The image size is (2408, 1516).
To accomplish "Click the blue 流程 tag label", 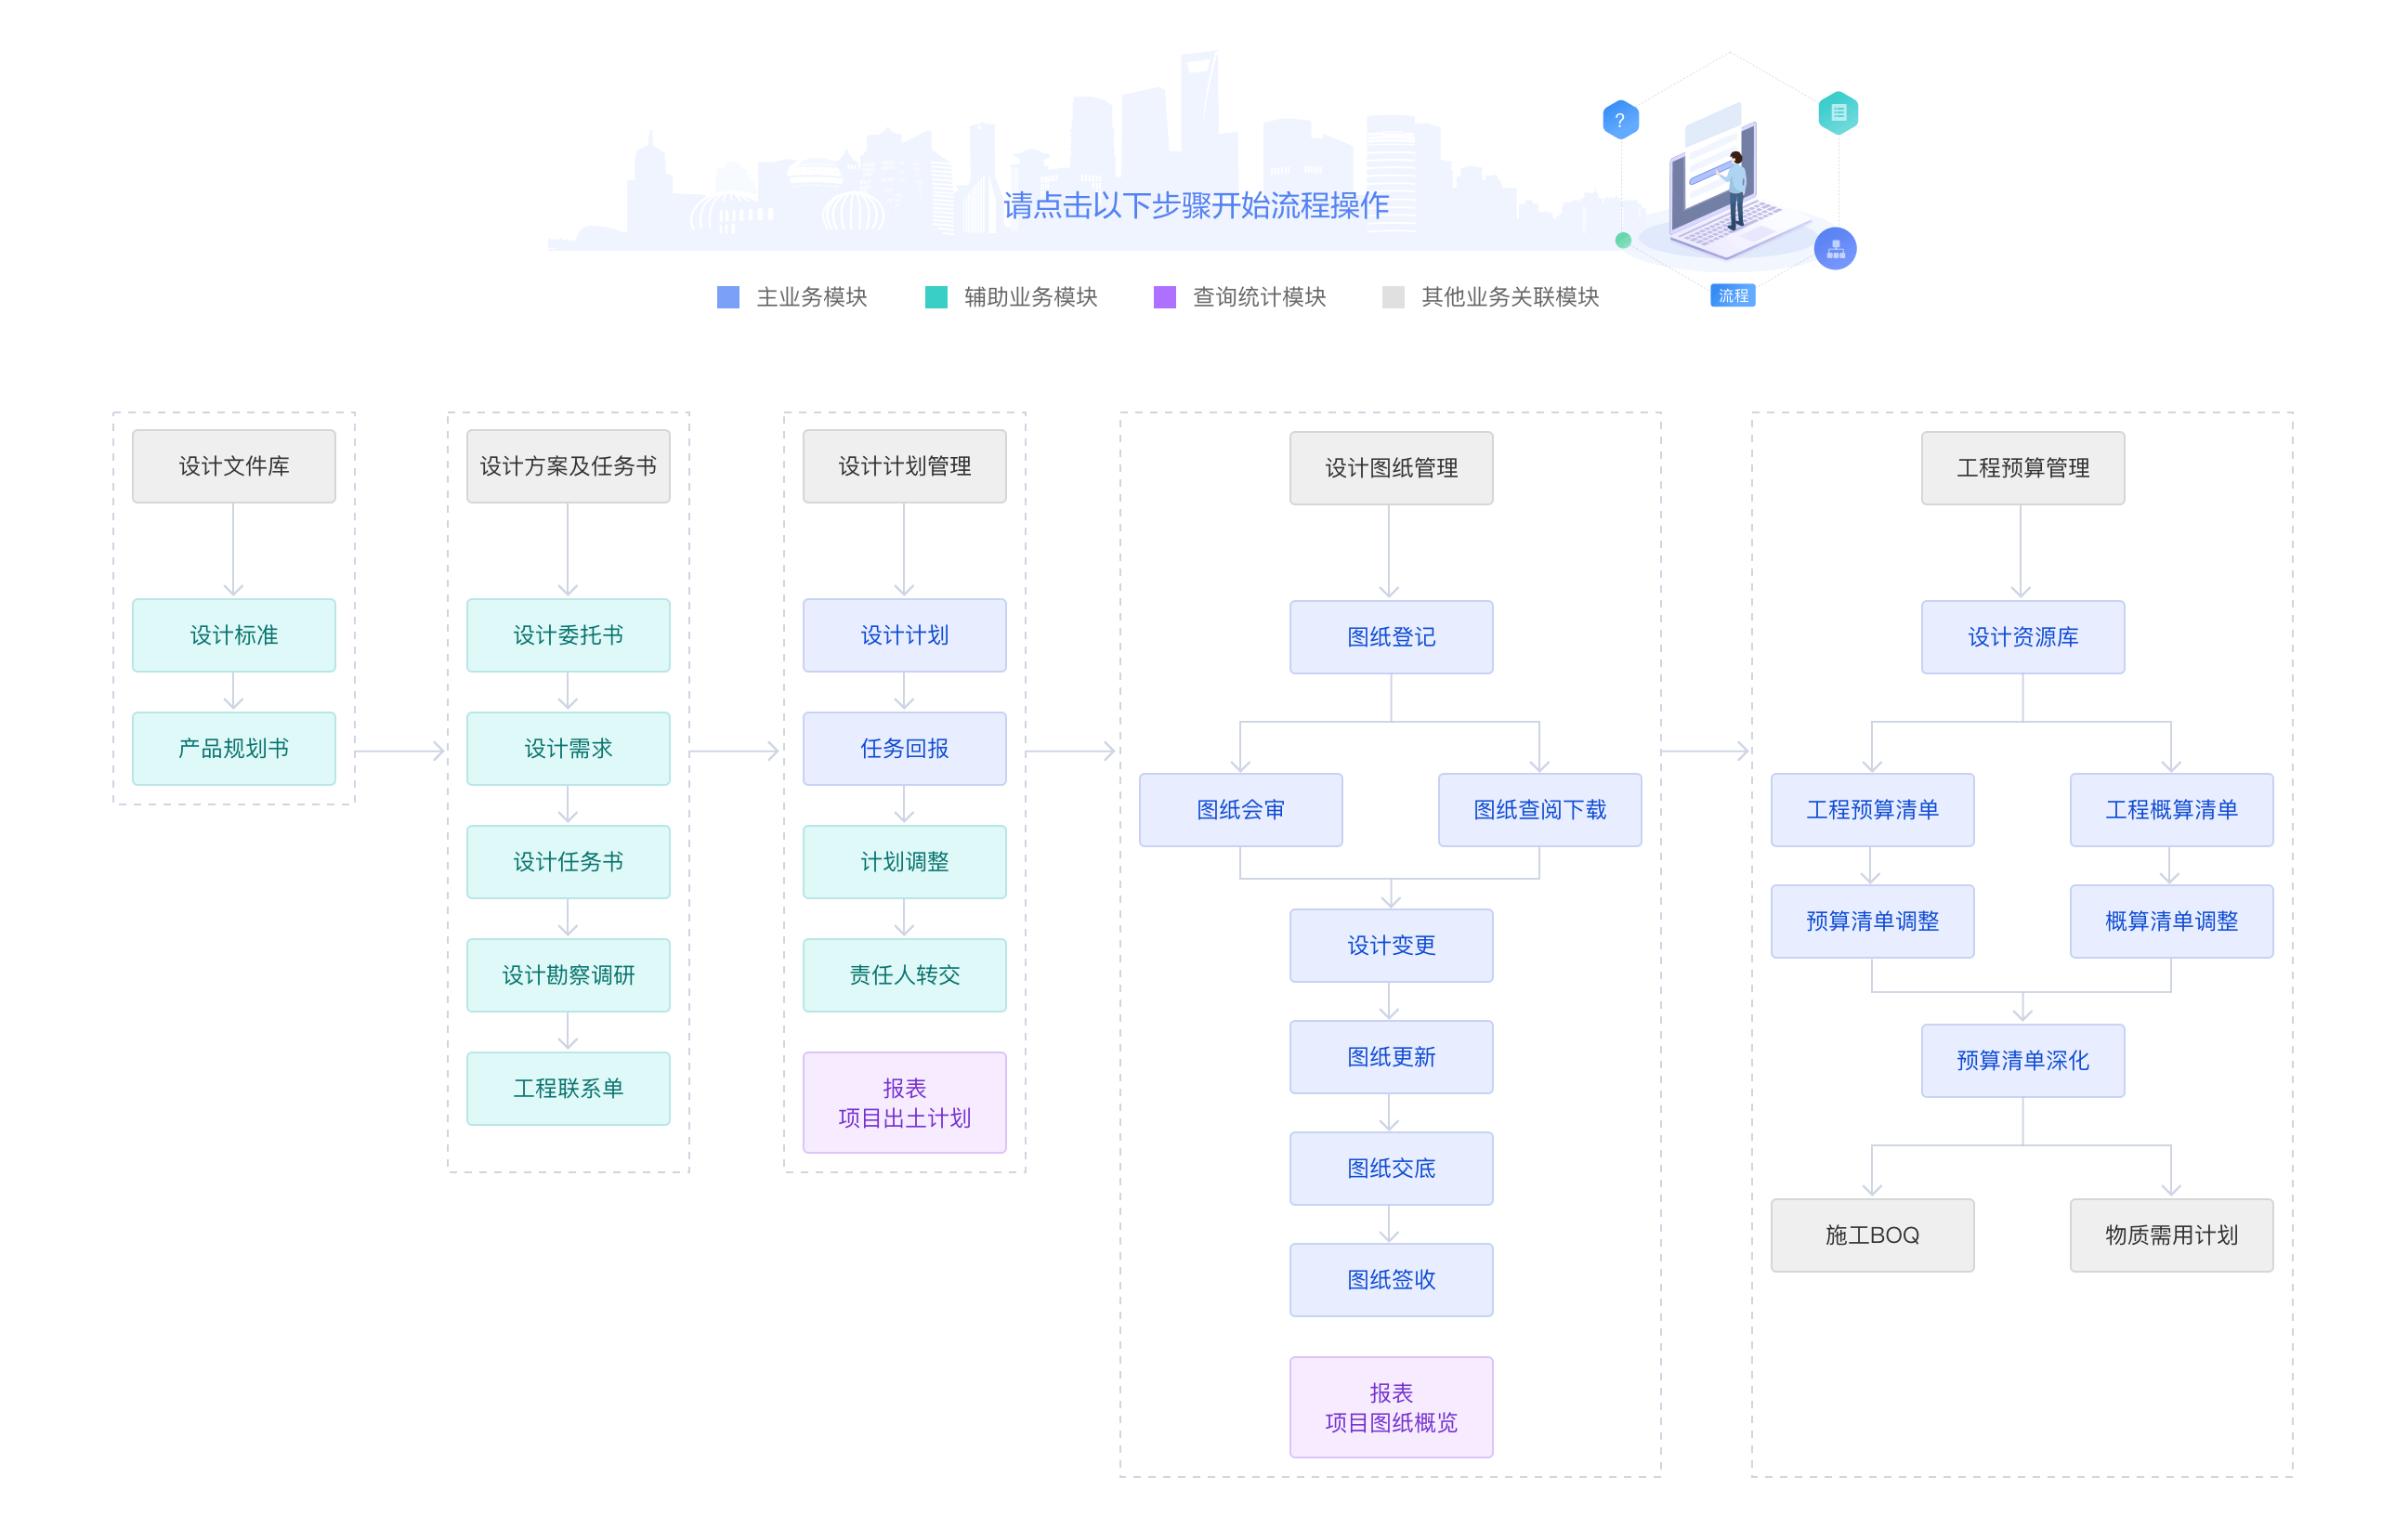I will pyautogui.click(x=1732, y=296).
